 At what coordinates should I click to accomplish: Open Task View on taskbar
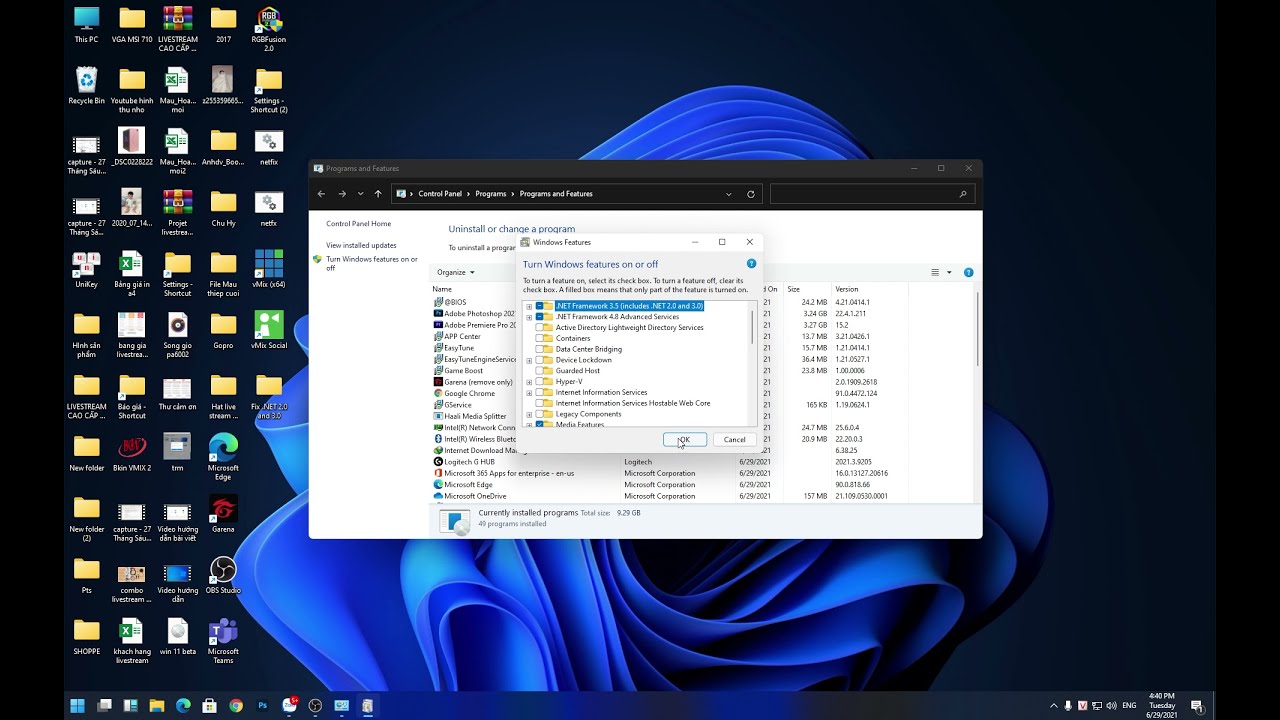(104, 706)
